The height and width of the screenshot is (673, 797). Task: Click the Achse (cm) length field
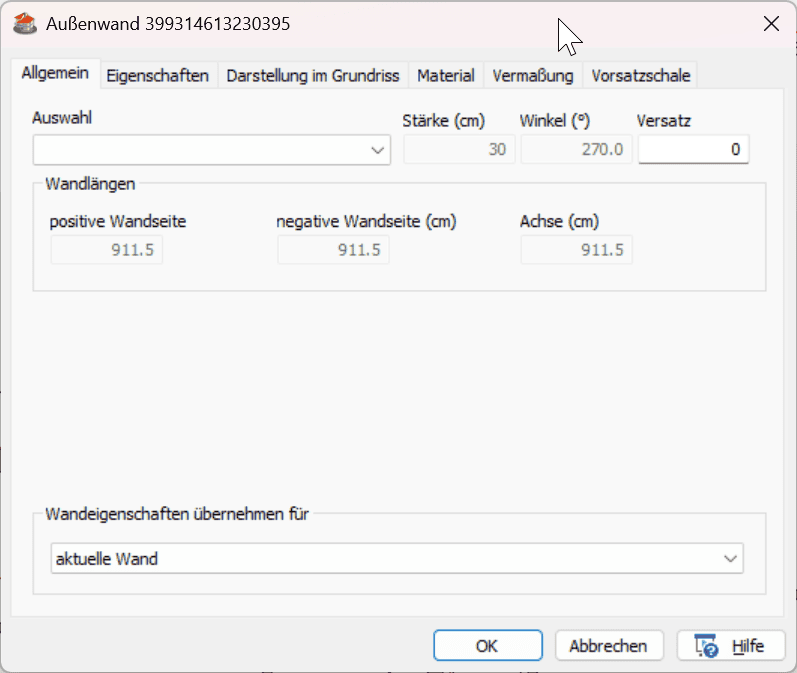tap(576, 250)
